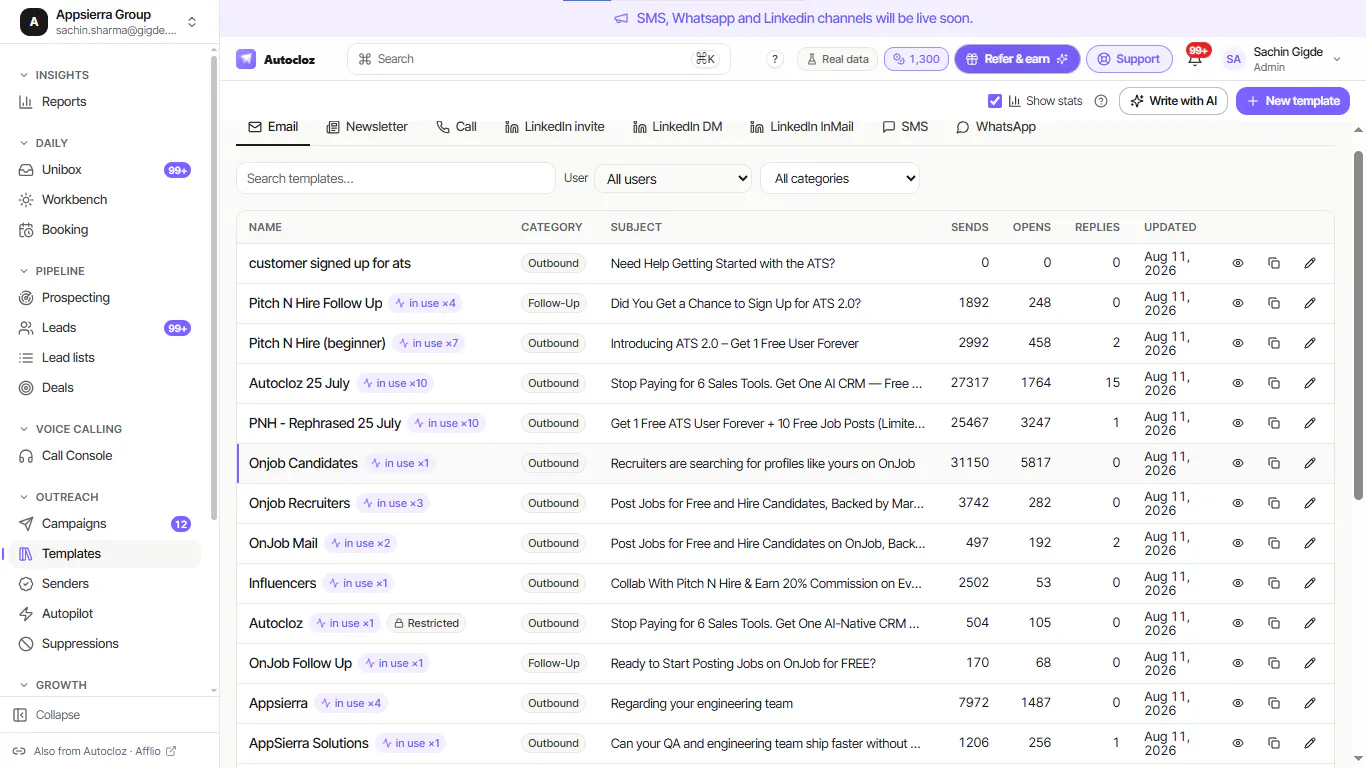Click the Refer & earn button
The width and height of the screenshot is (1366, 768).
pos(1017,59)
